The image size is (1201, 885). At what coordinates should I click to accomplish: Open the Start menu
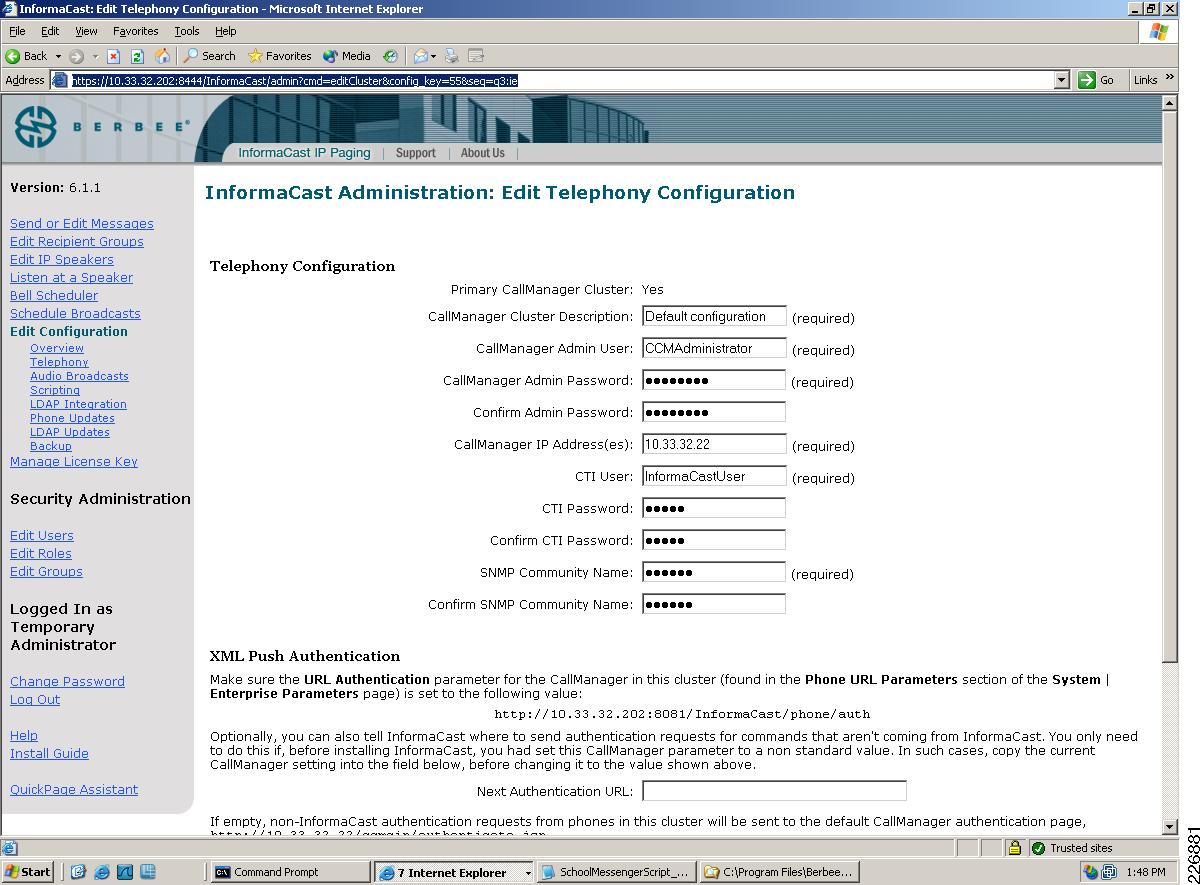[28, 872]
